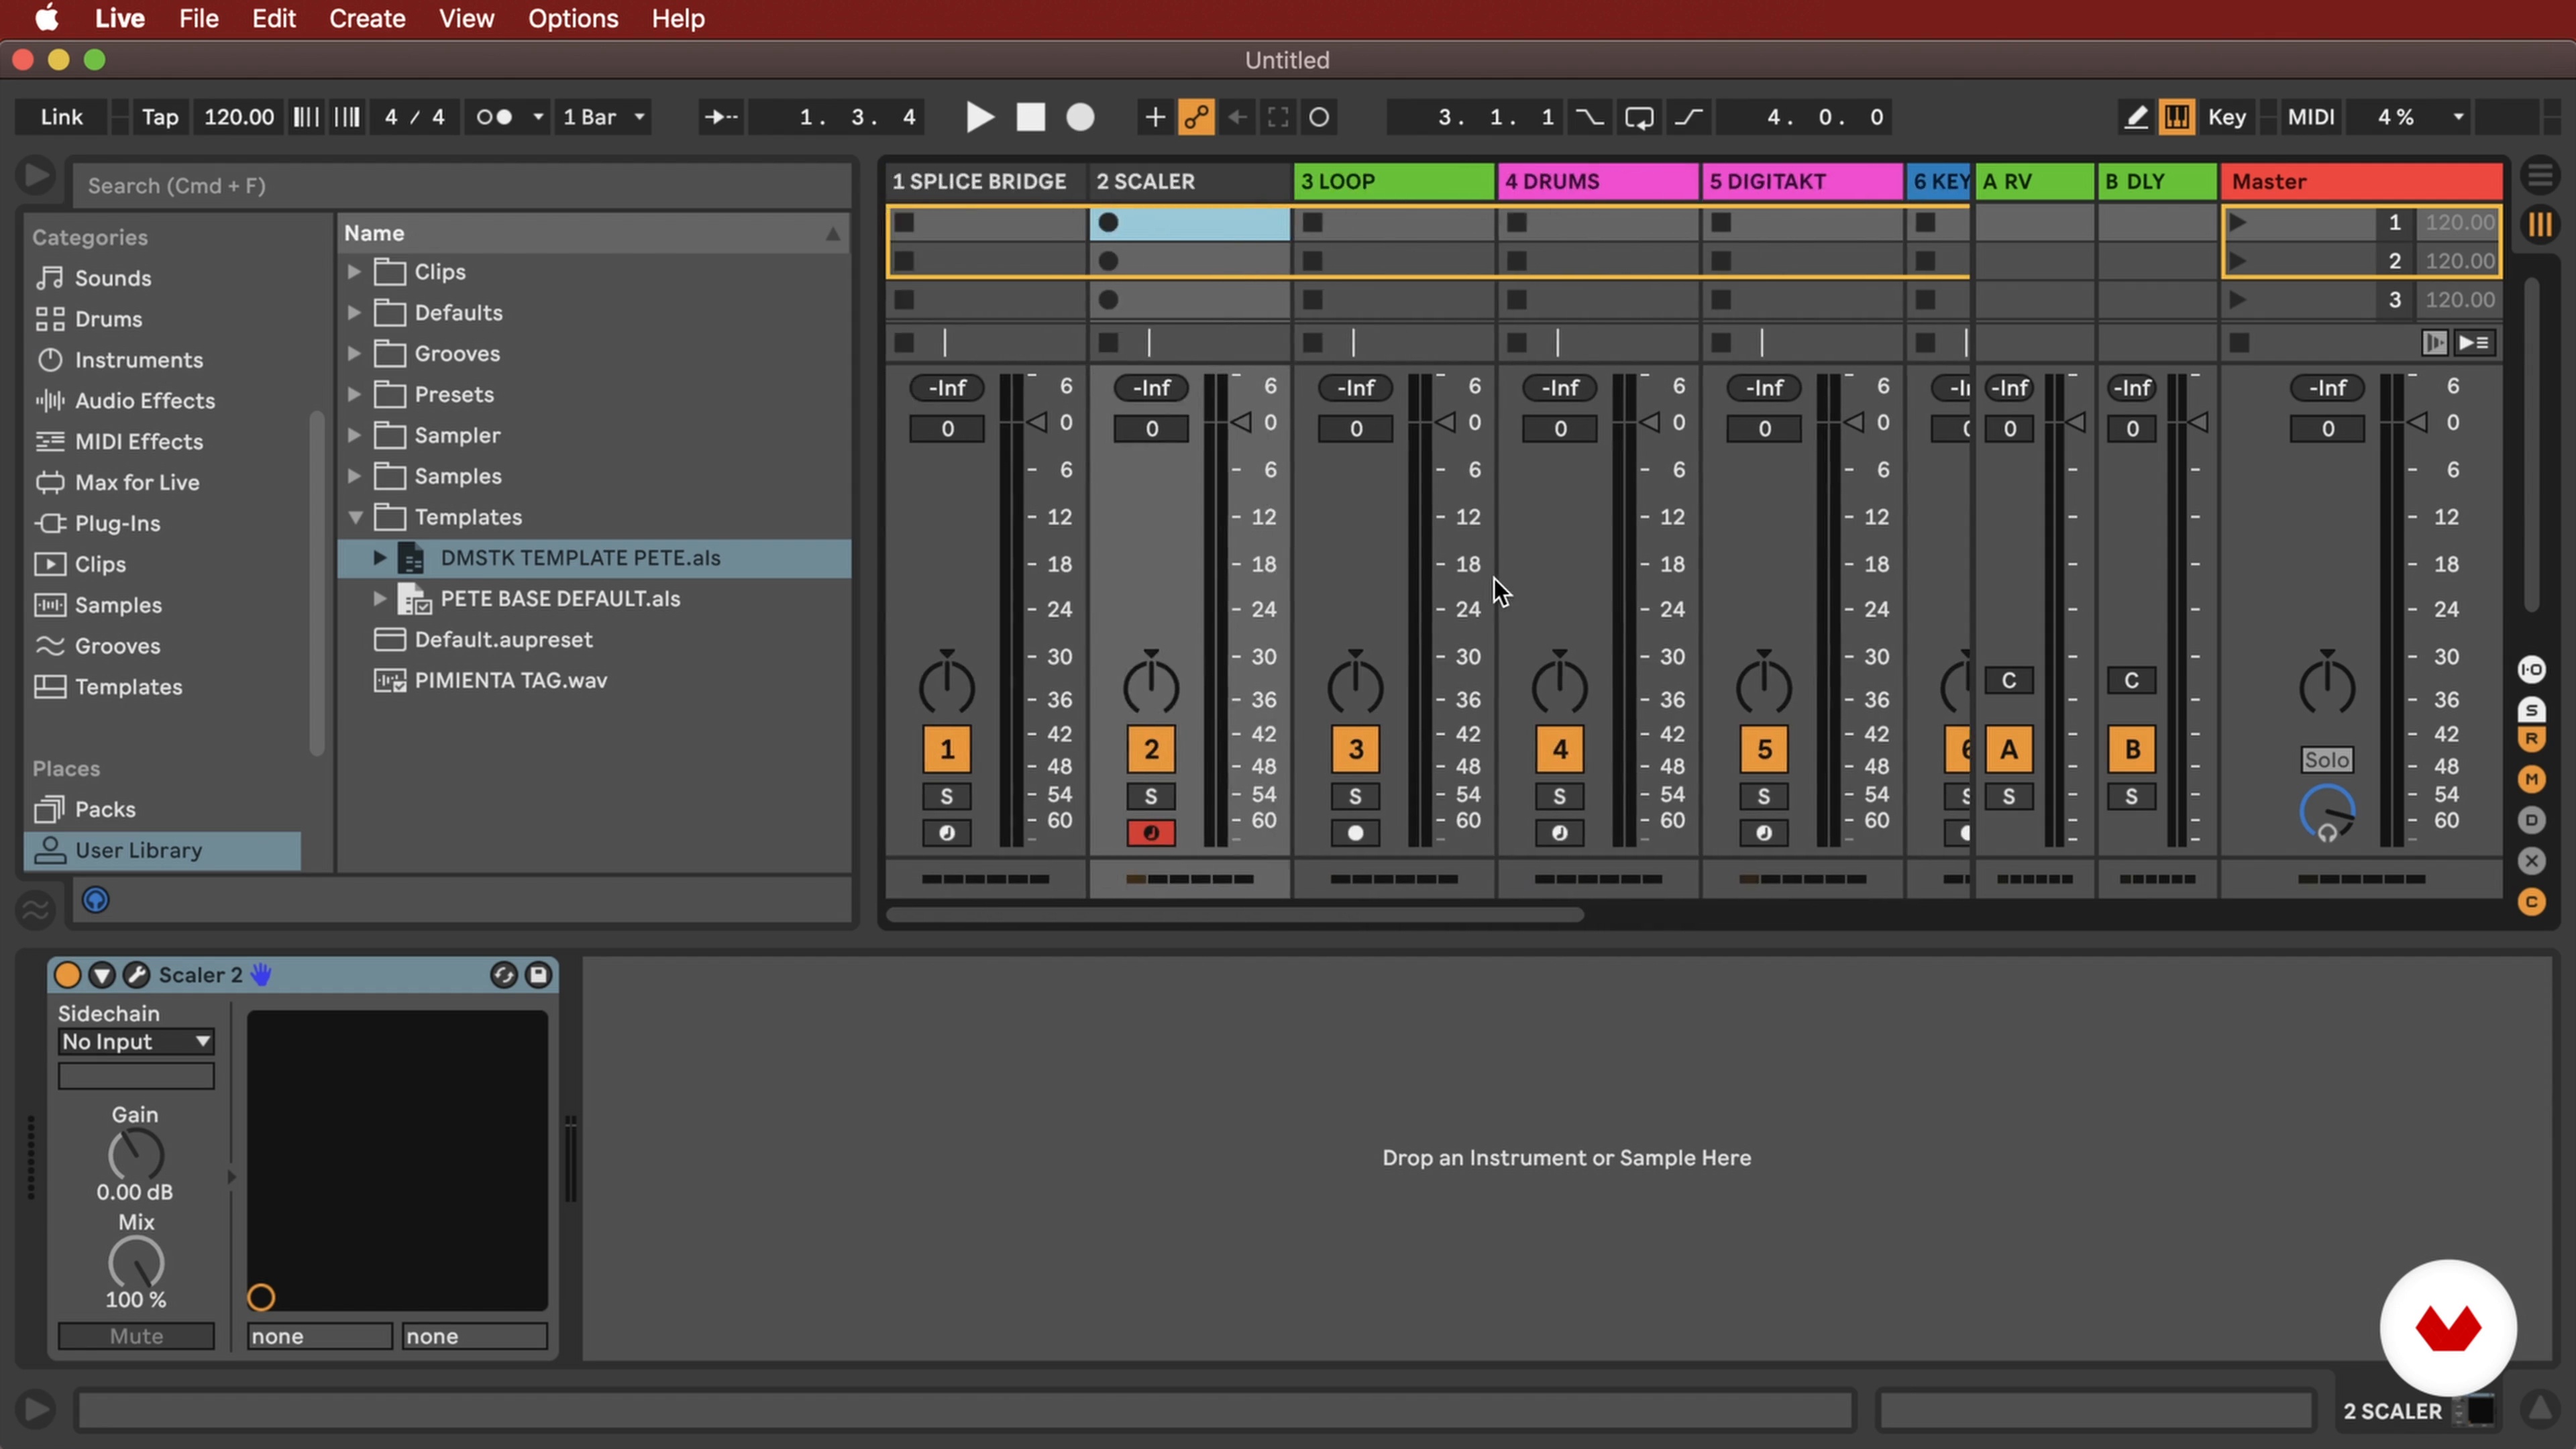Toggle track 1 activator button
Image resolution: width=2576 pixels, height=1449 pixels.
point(947,749)
